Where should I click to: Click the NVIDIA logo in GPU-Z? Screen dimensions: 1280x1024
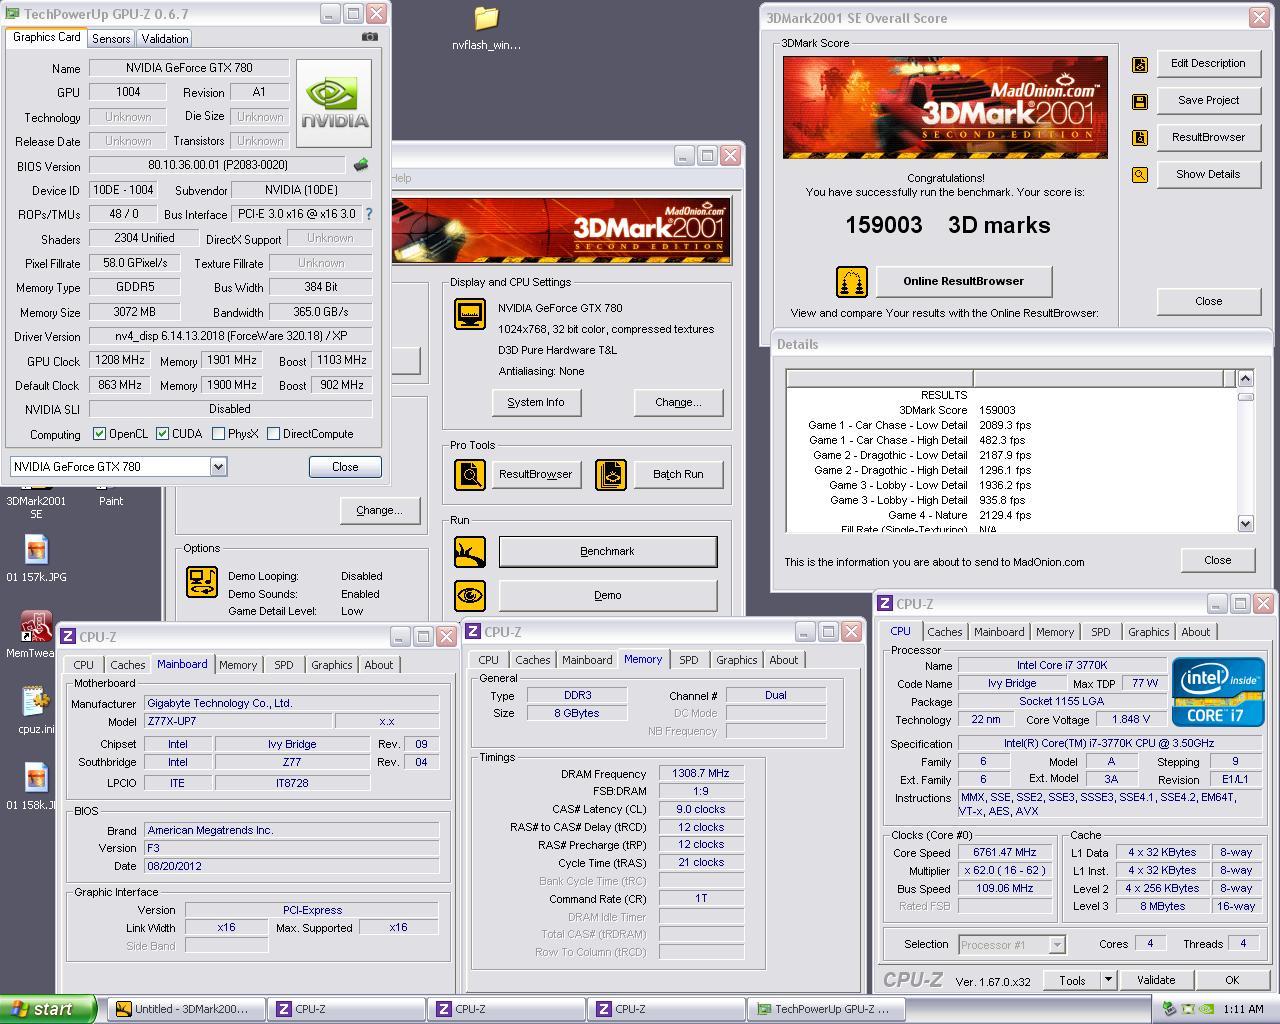point(334,104)
